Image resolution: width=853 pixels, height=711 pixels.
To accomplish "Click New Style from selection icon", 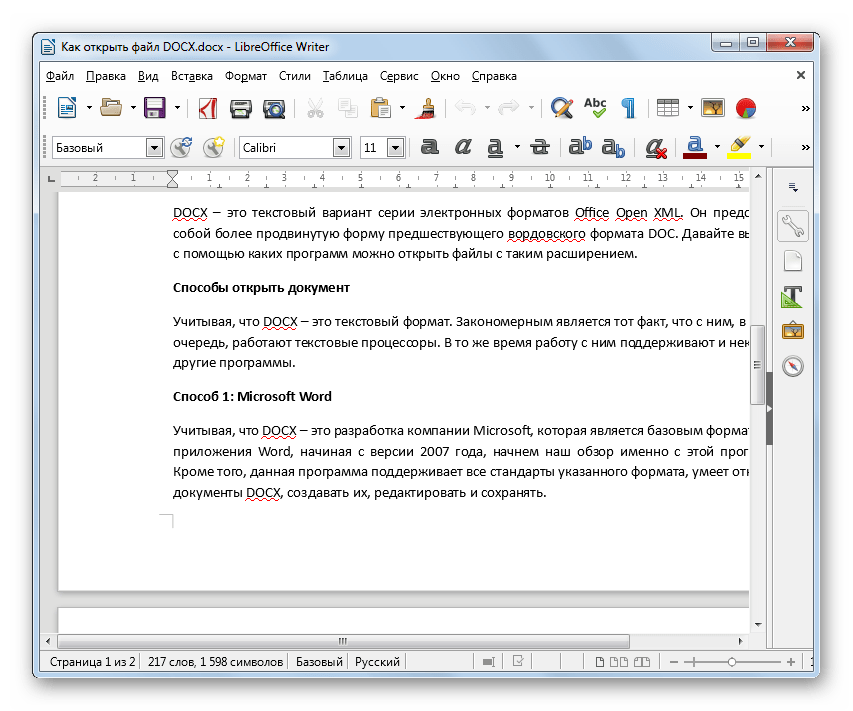I will pos(214,147).
